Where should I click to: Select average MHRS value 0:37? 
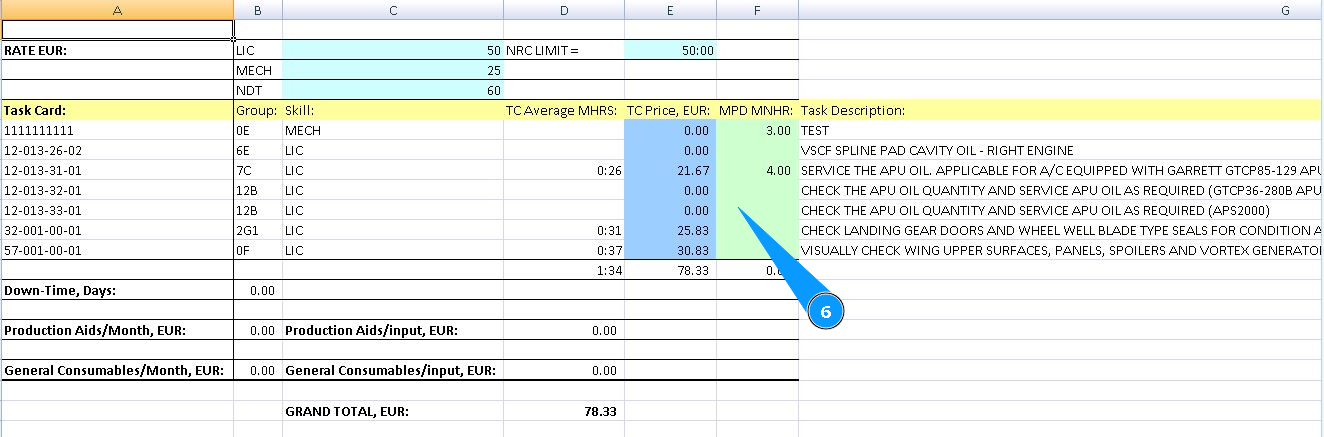(x=564, y=250)
